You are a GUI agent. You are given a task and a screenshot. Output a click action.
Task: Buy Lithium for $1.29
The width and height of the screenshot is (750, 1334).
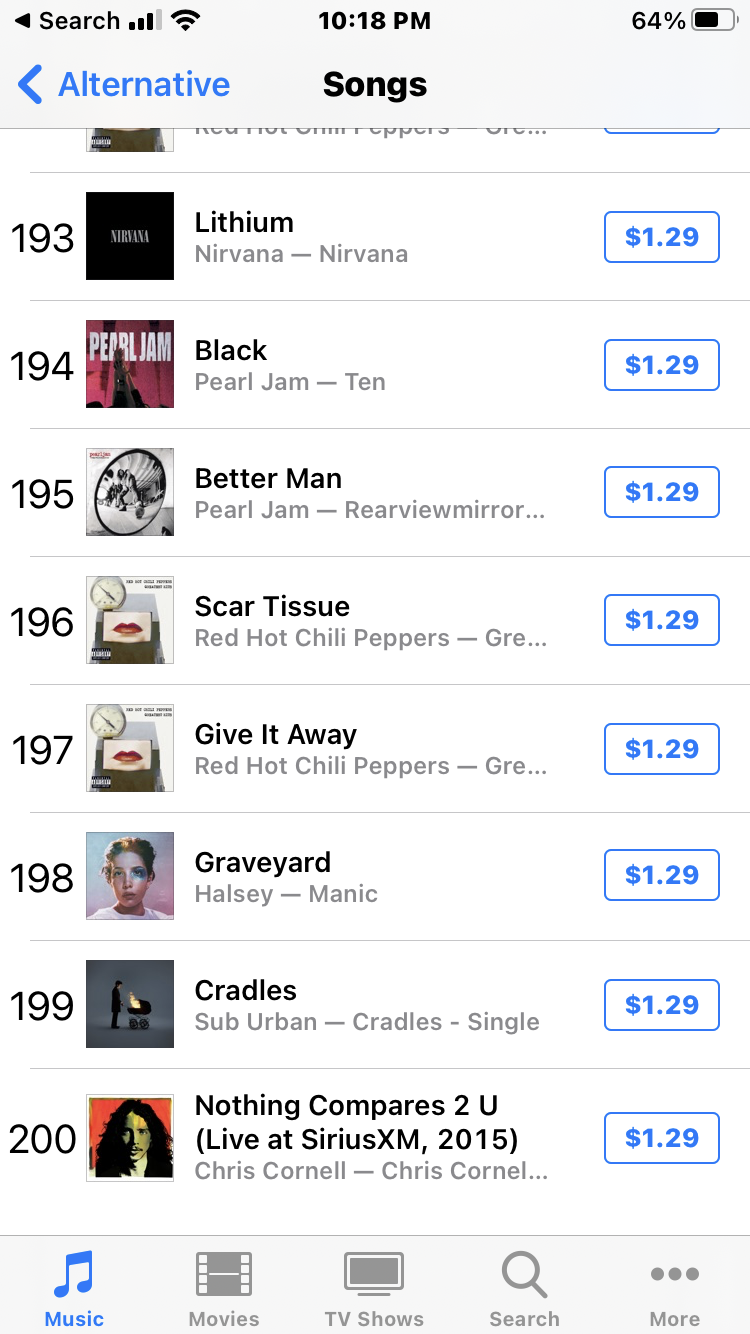(661, 237)
